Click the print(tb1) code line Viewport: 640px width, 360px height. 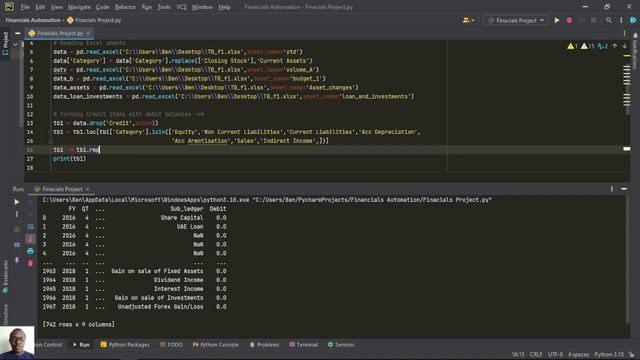tap(69, 159)
